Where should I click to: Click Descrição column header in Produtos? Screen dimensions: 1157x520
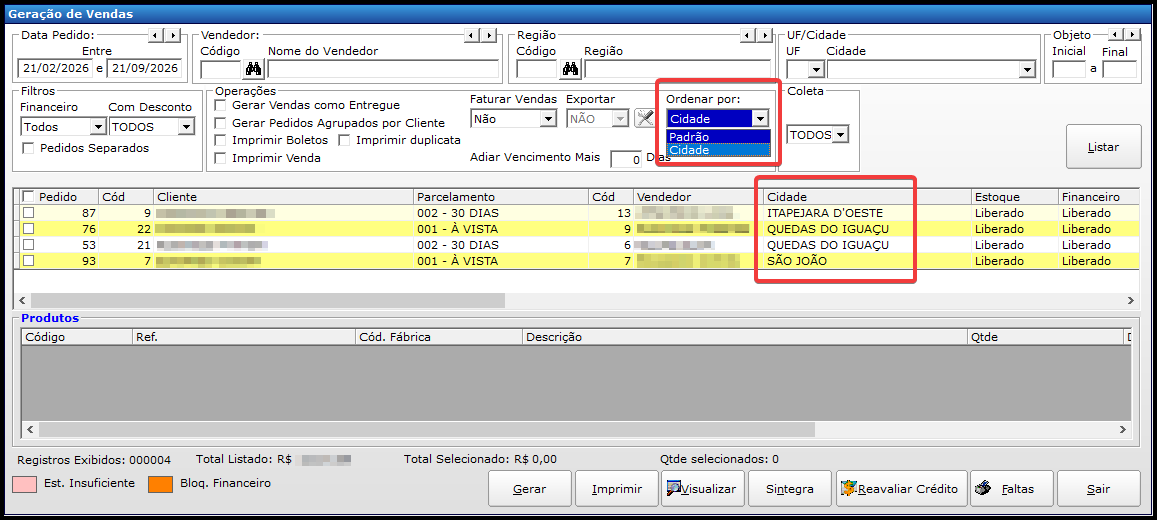[745, 337]
